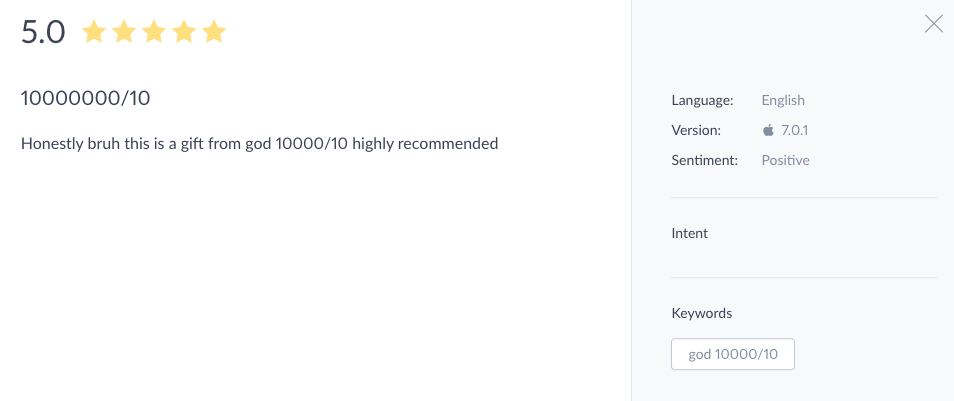Click the Keywords section heading

click(702, 313)
